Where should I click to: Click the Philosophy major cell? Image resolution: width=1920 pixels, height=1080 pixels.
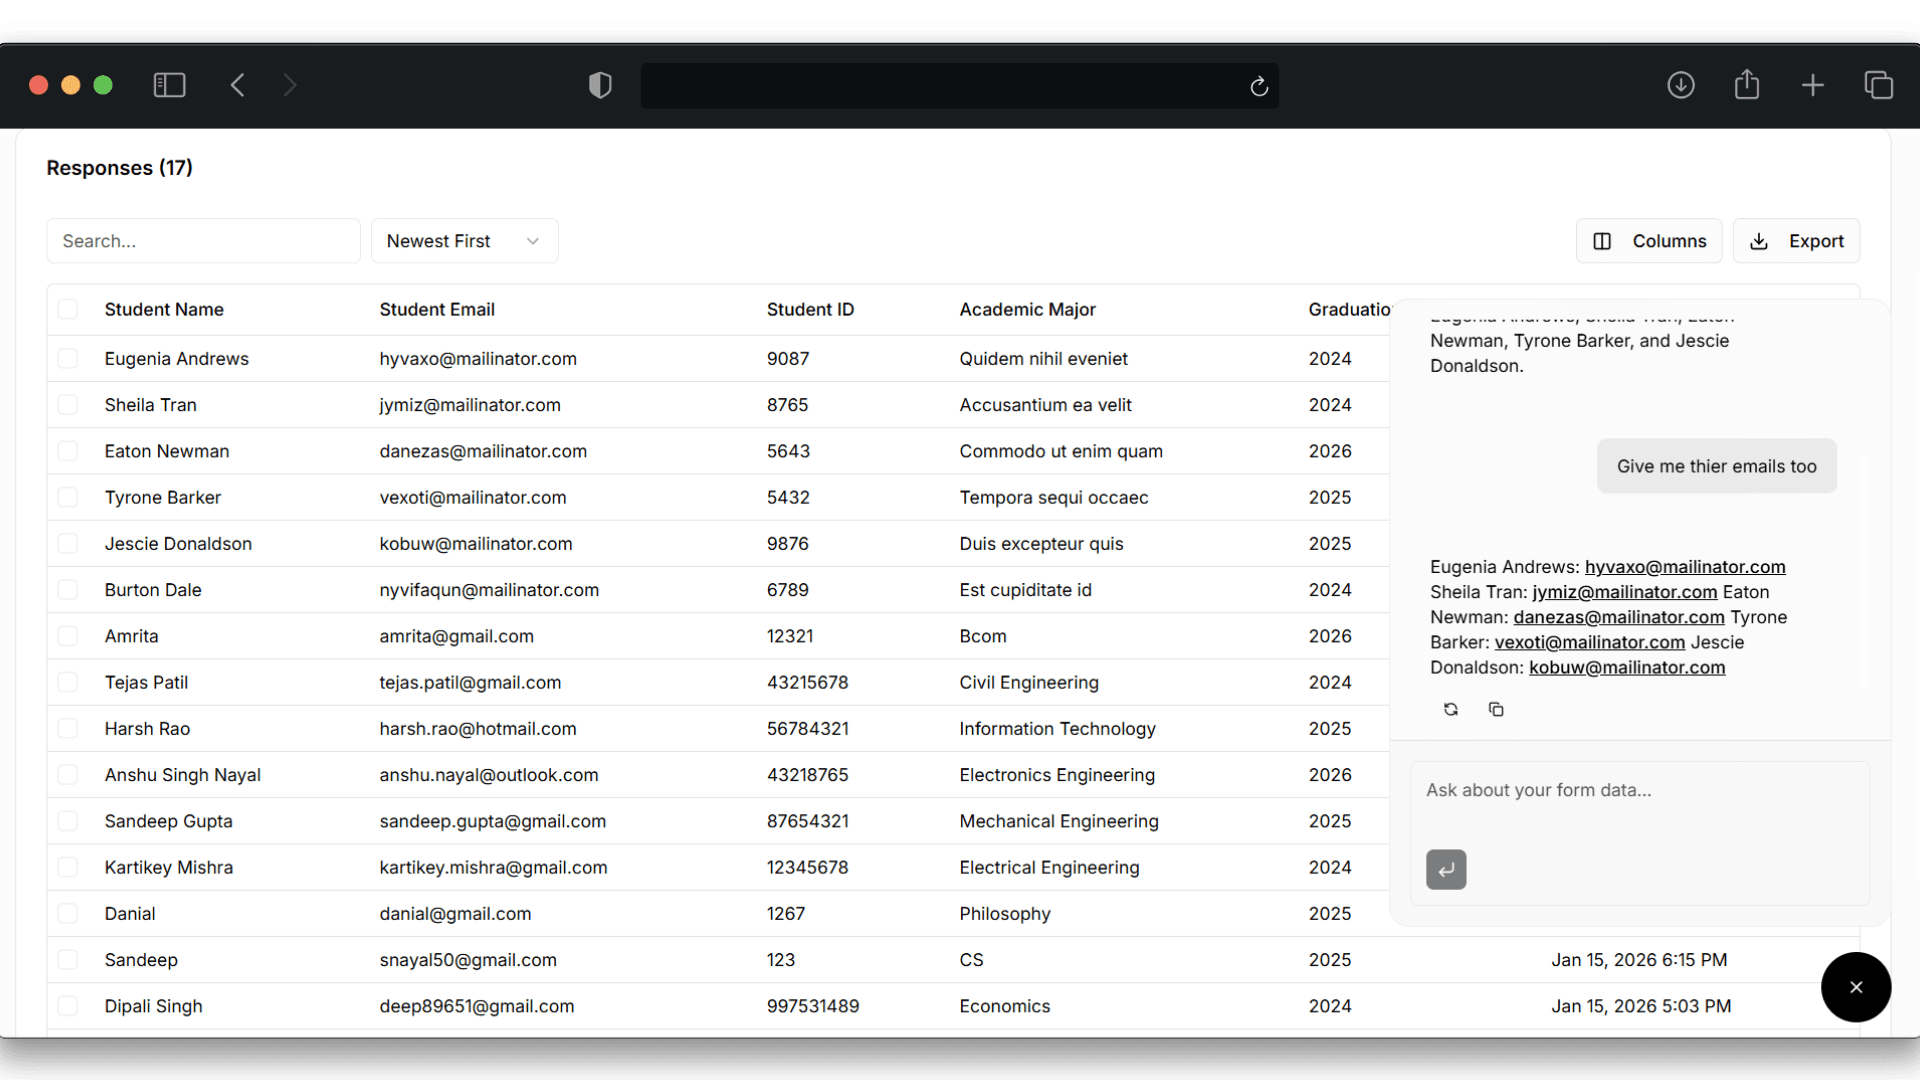1005,913
